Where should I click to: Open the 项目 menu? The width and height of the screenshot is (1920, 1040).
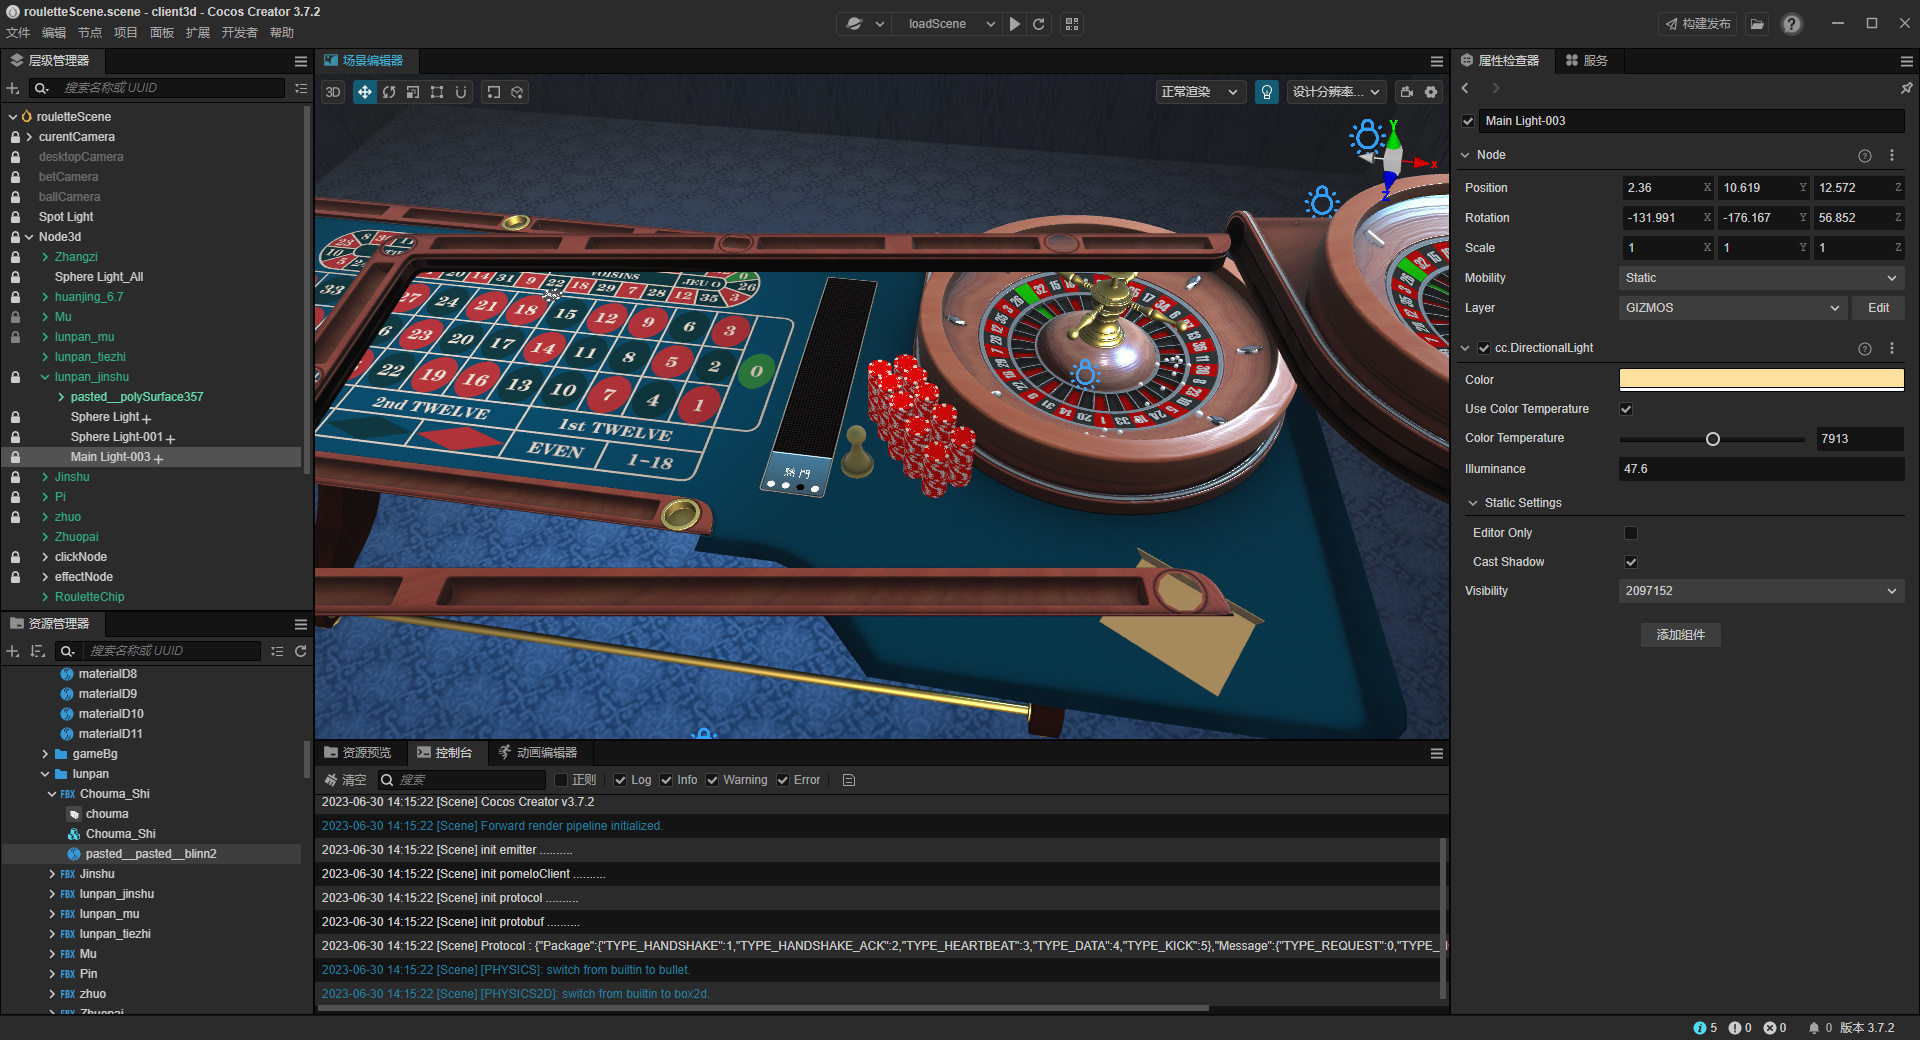coord(126,33)
